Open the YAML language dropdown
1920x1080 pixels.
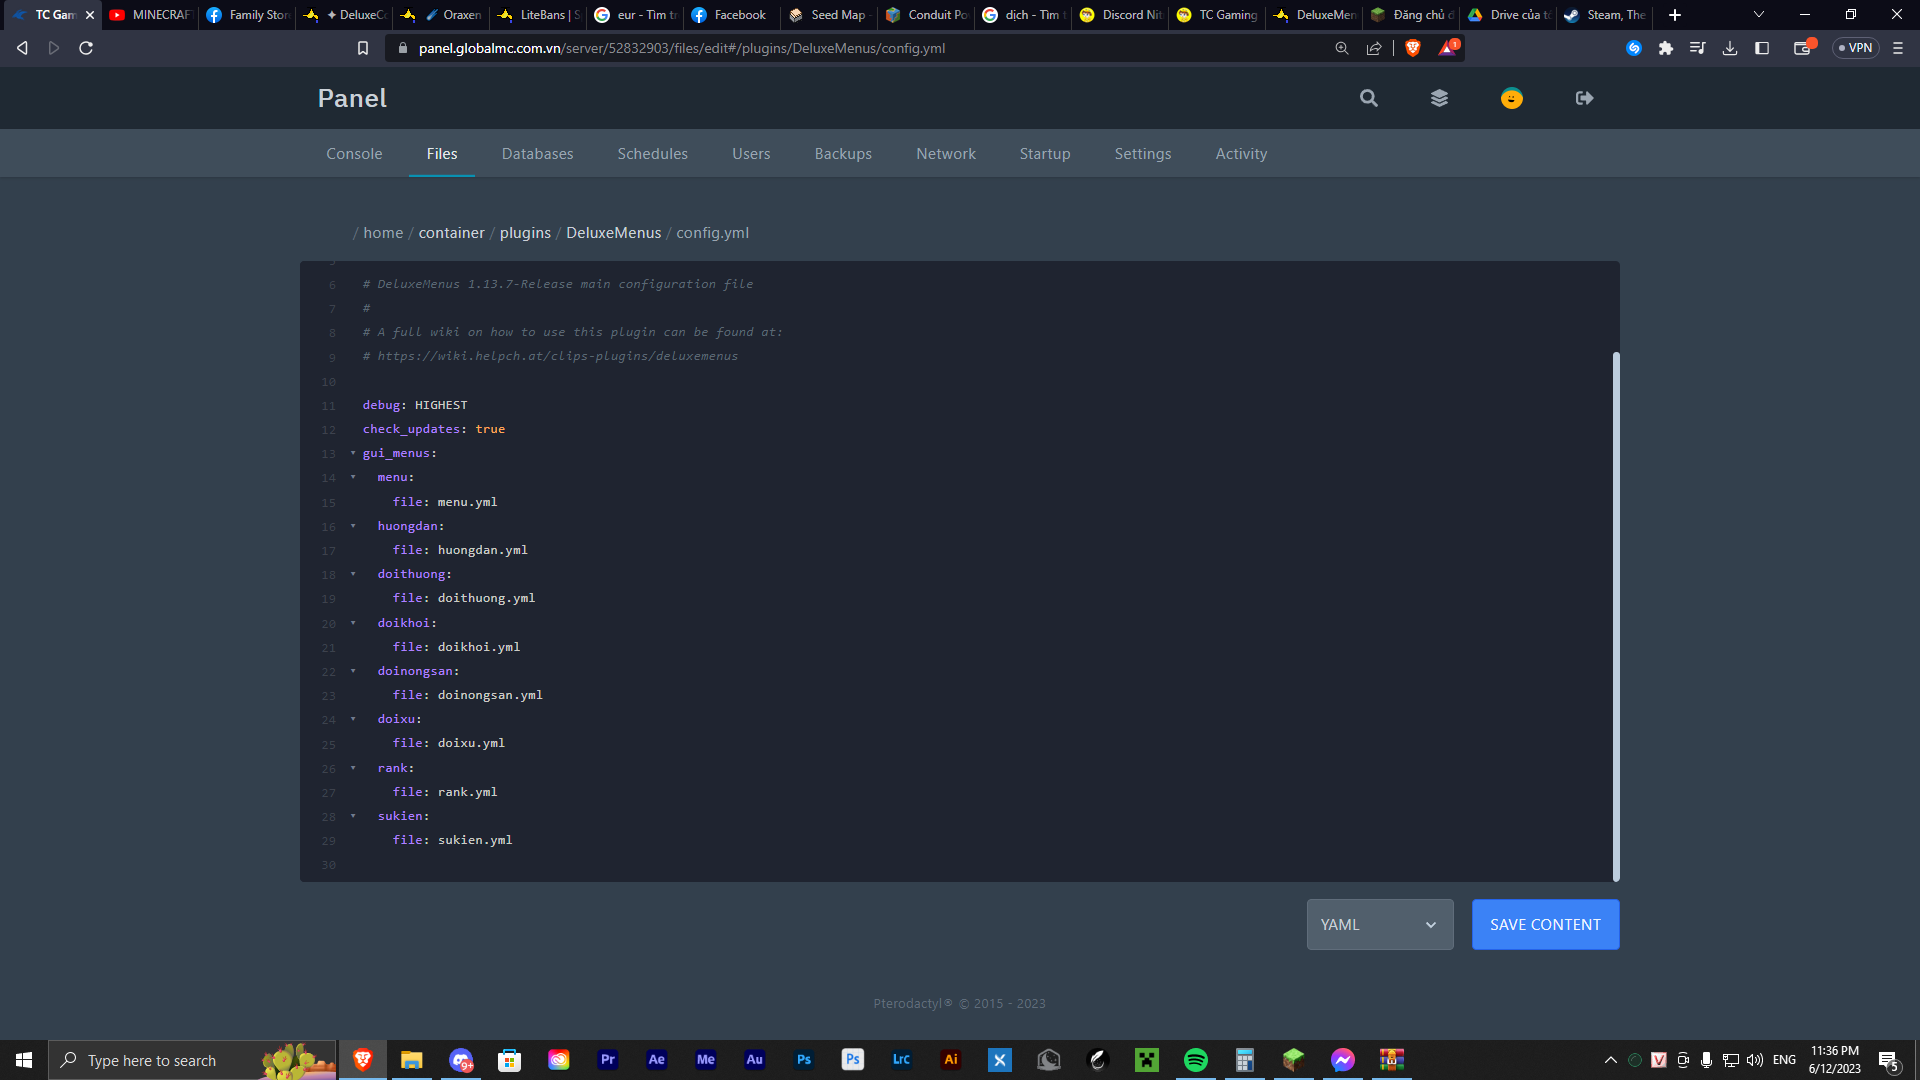coord(1379,925)
